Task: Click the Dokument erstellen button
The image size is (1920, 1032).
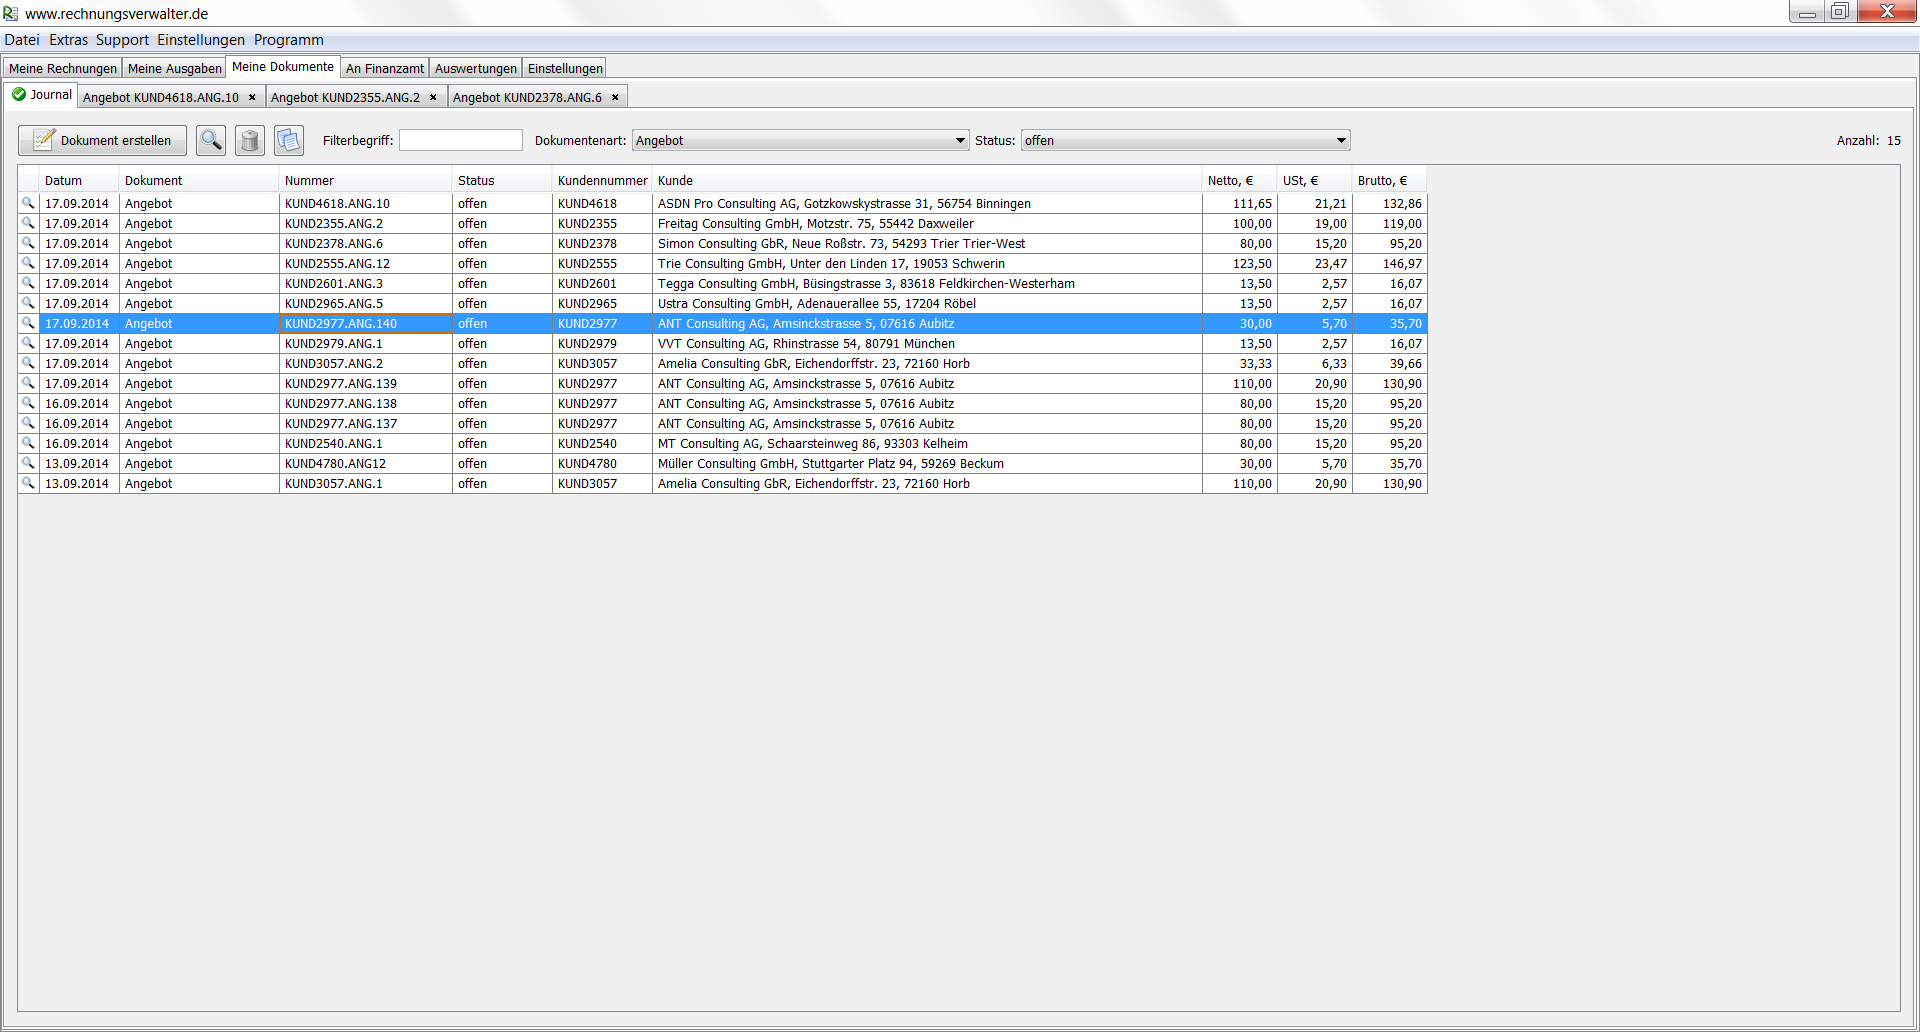Action: [102, 140]
